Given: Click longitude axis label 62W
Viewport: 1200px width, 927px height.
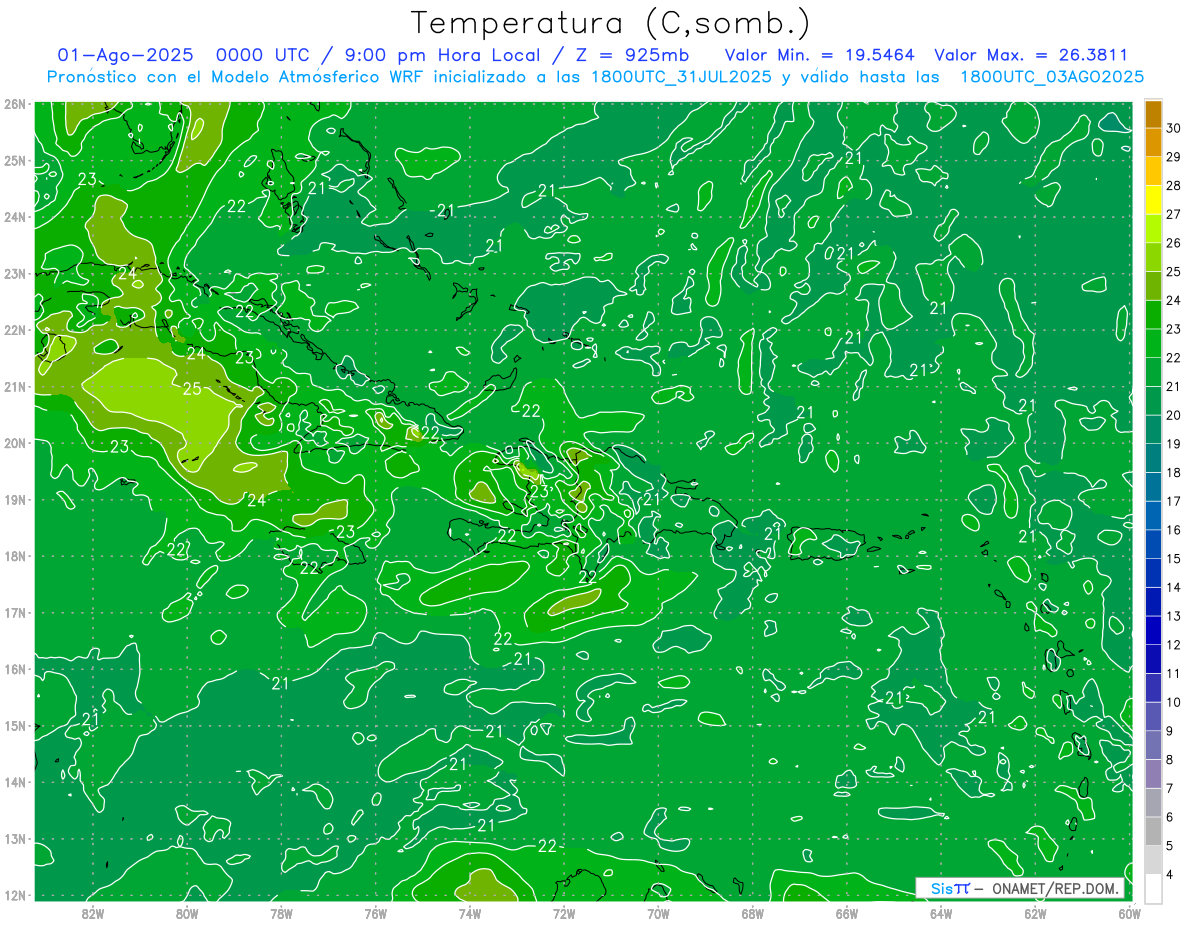Looking at the screenshot, I should [x=1035, y=914].
